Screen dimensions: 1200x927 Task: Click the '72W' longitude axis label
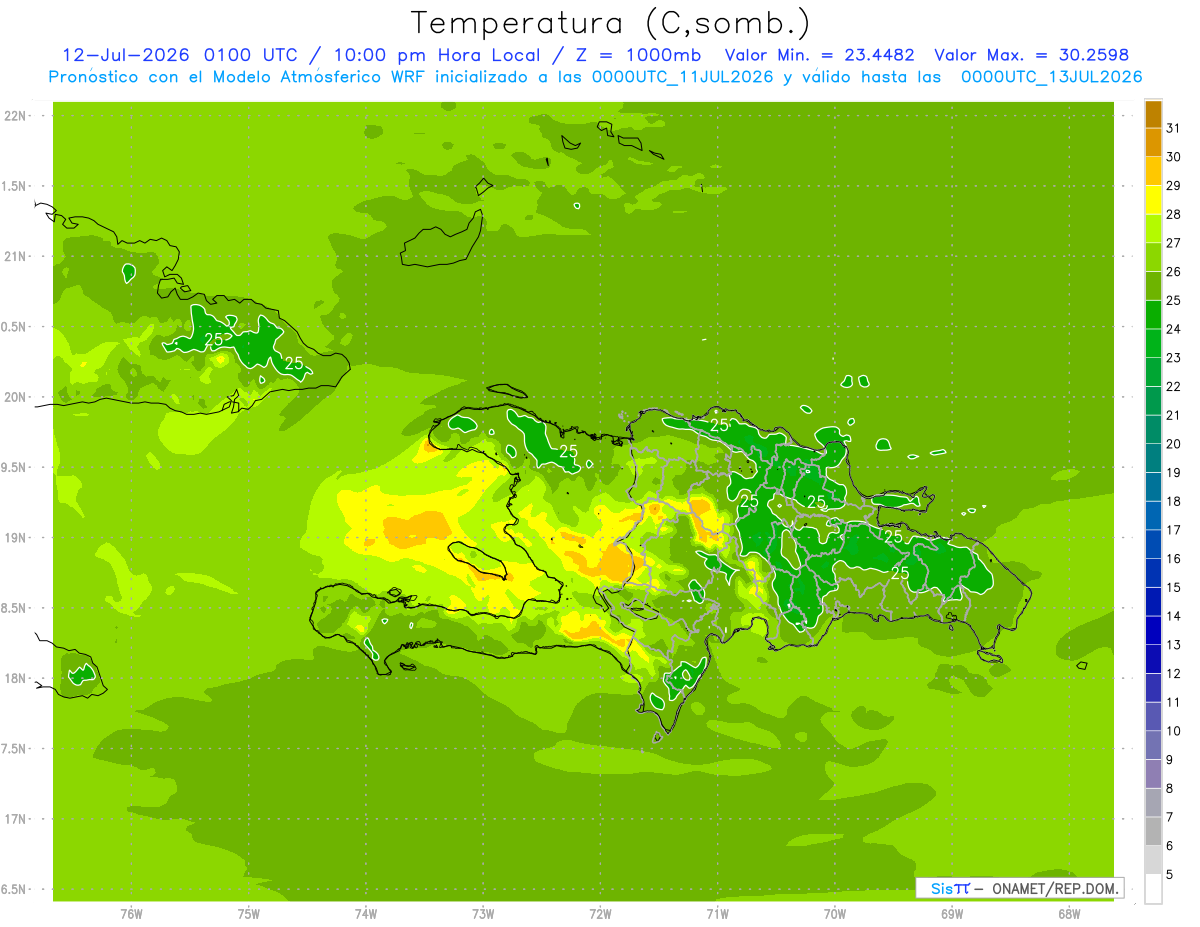600,913
